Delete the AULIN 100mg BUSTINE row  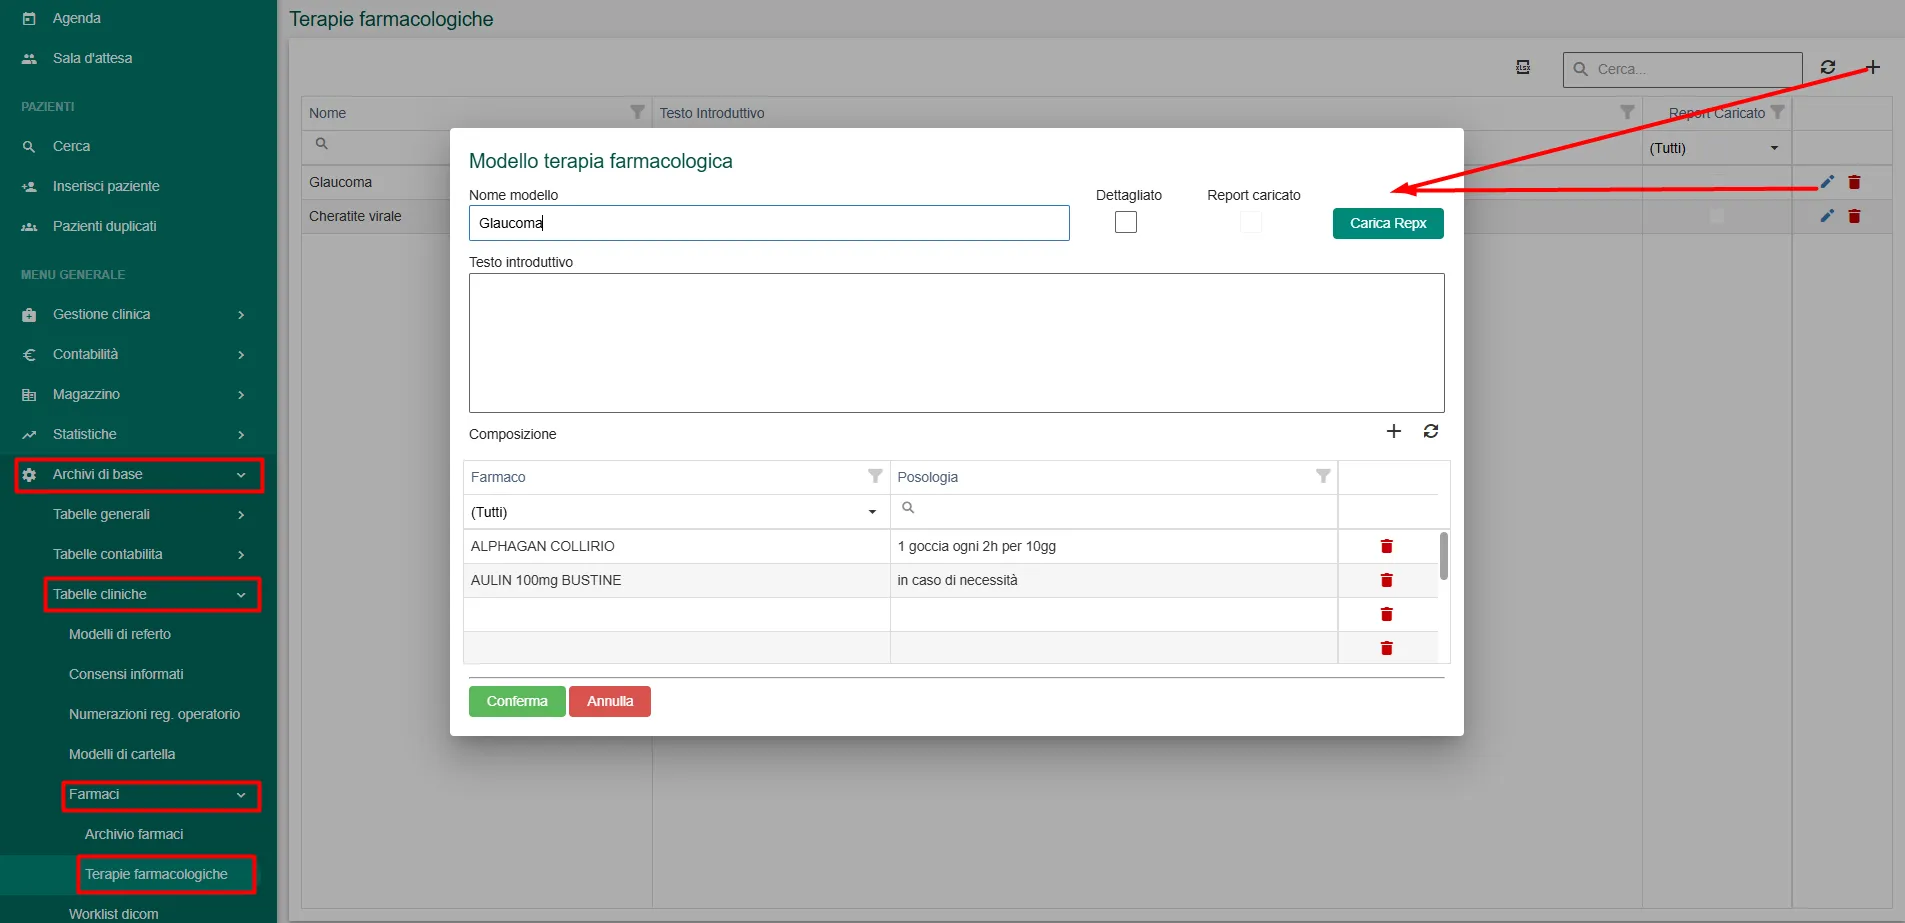pos(1387,580)
